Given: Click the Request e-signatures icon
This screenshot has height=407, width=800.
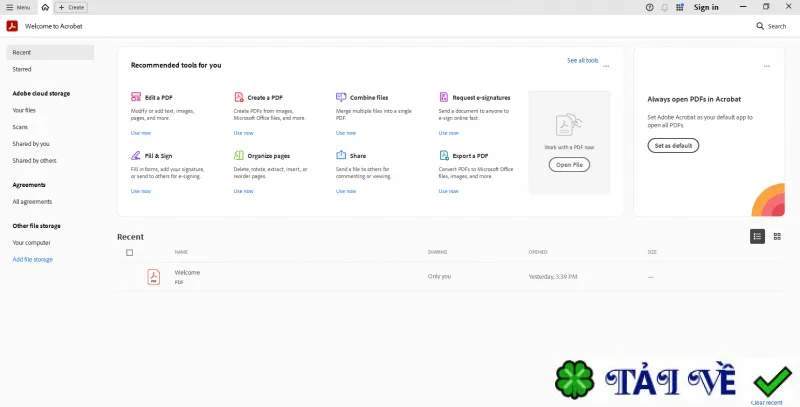Looking at the screenshot, I should pos(444,97).
